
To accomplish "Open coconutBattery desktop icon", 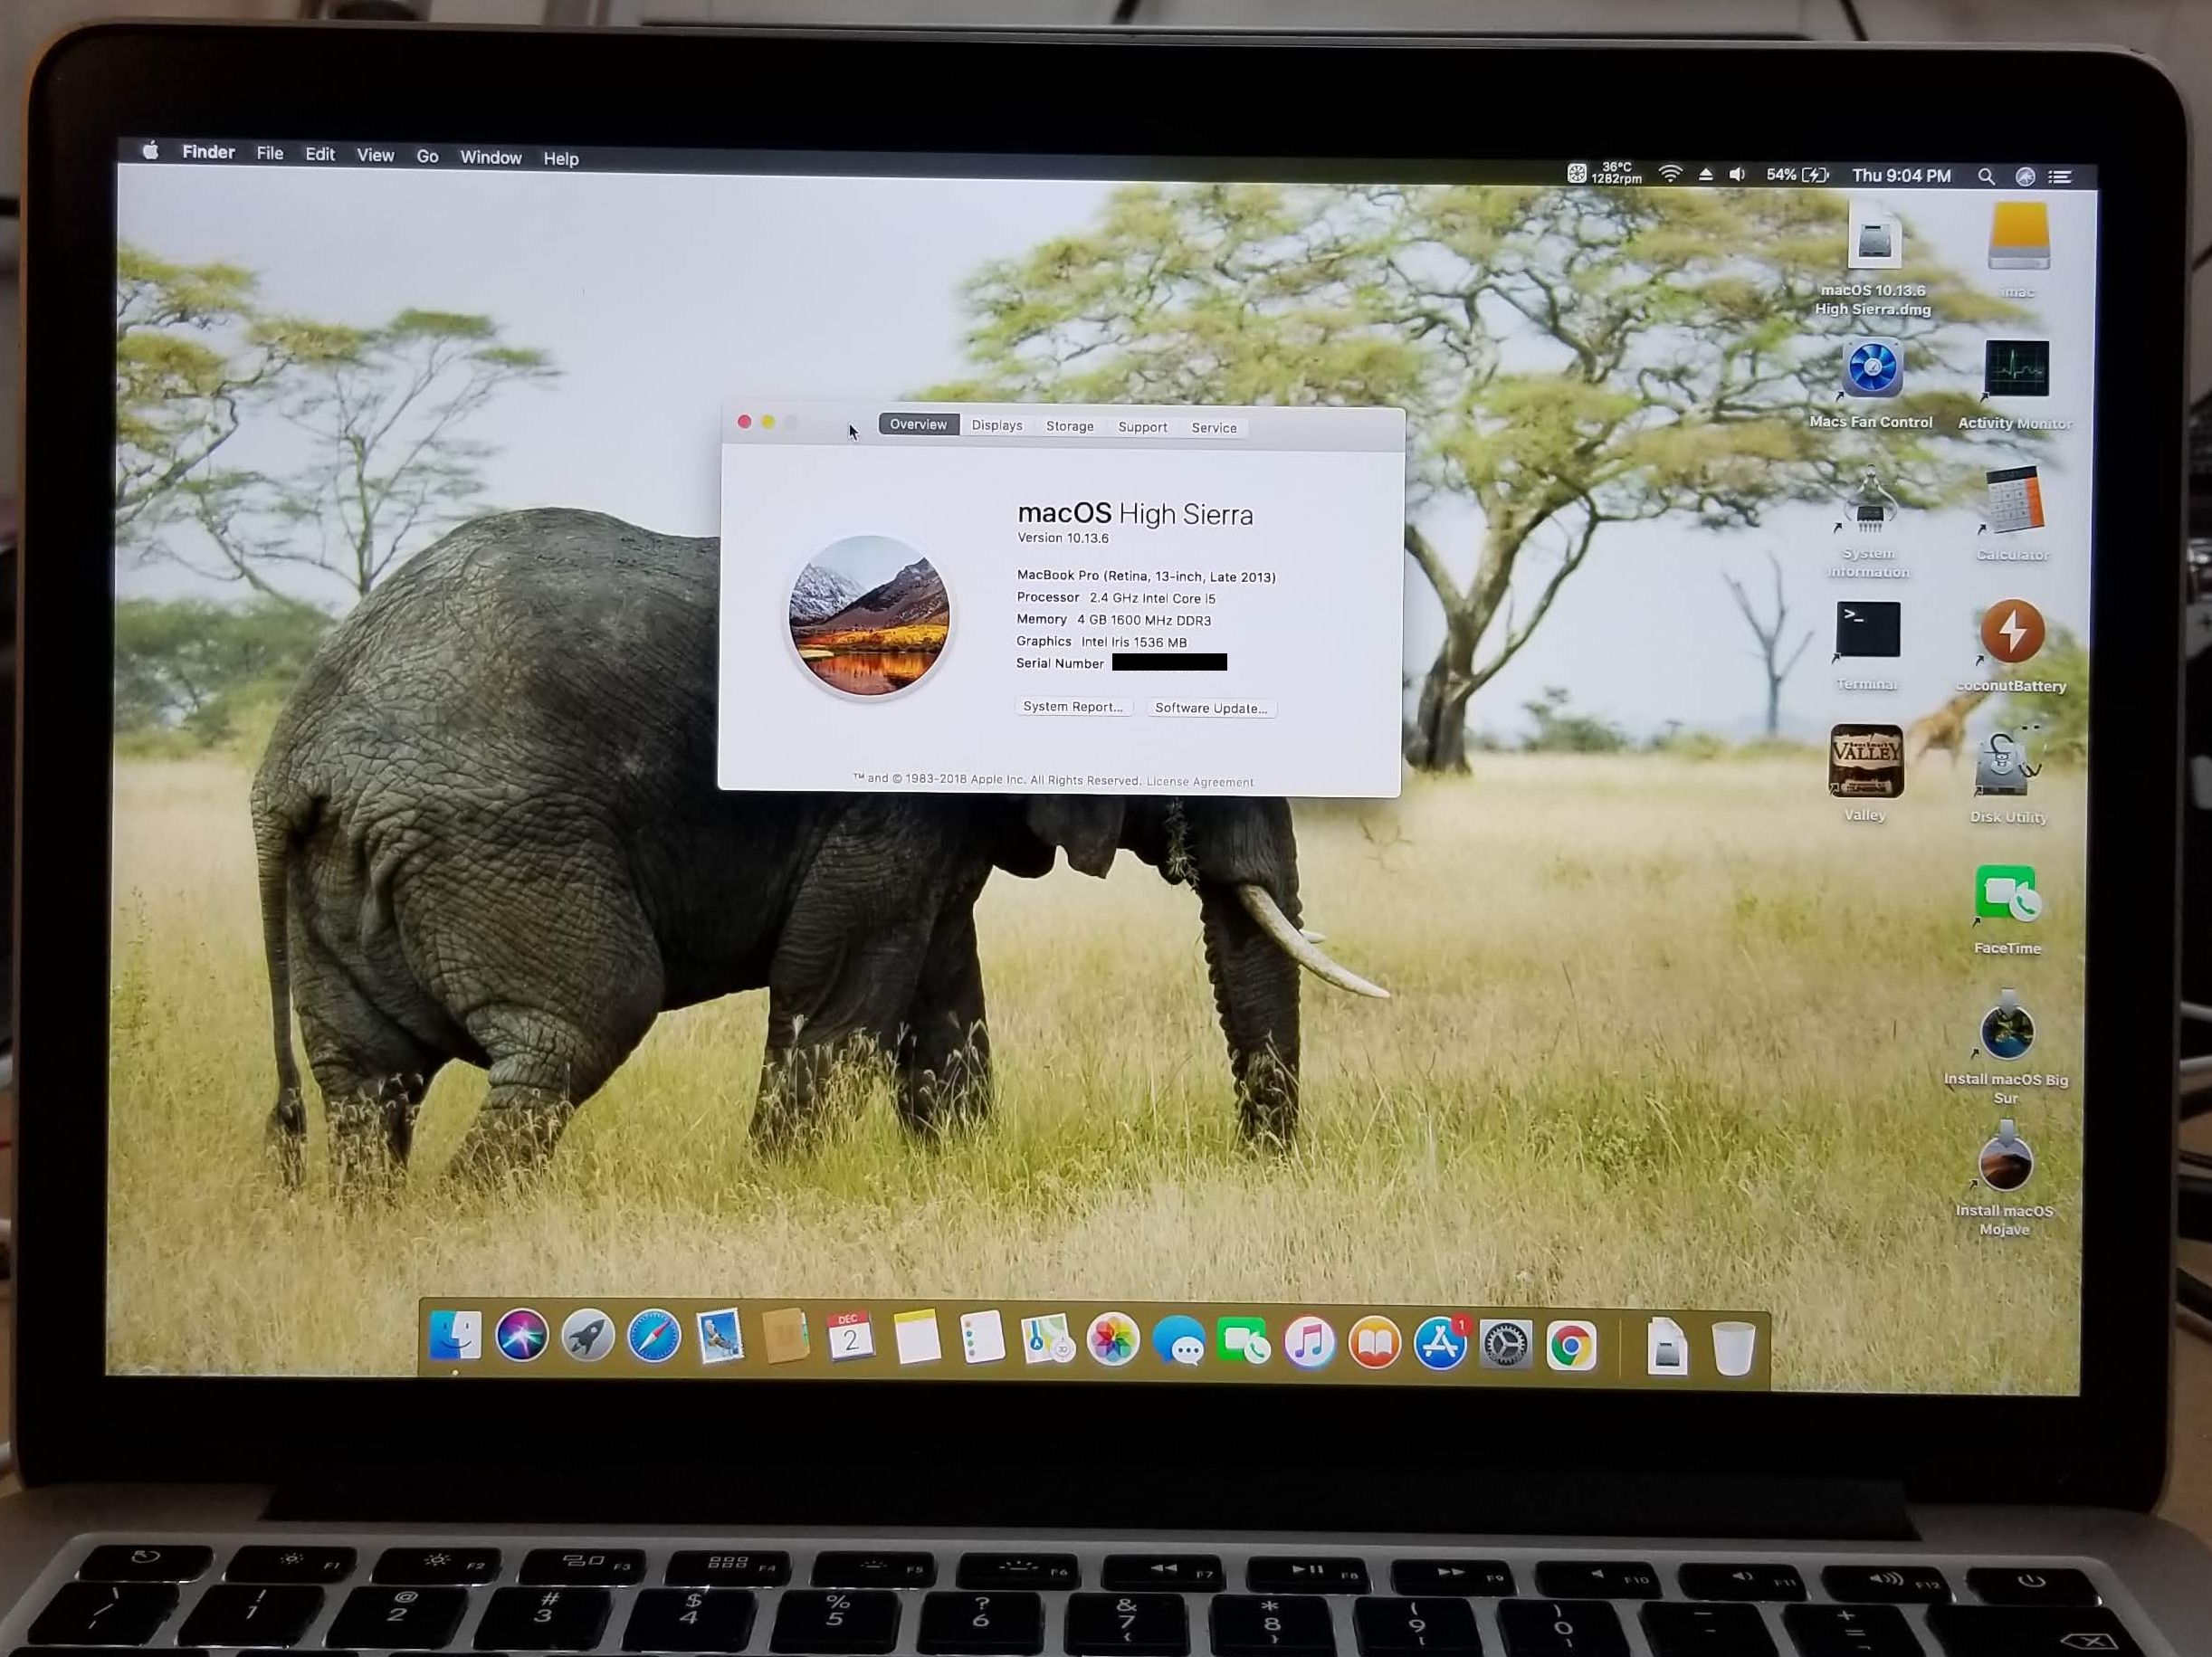I will click(2012, 632).
